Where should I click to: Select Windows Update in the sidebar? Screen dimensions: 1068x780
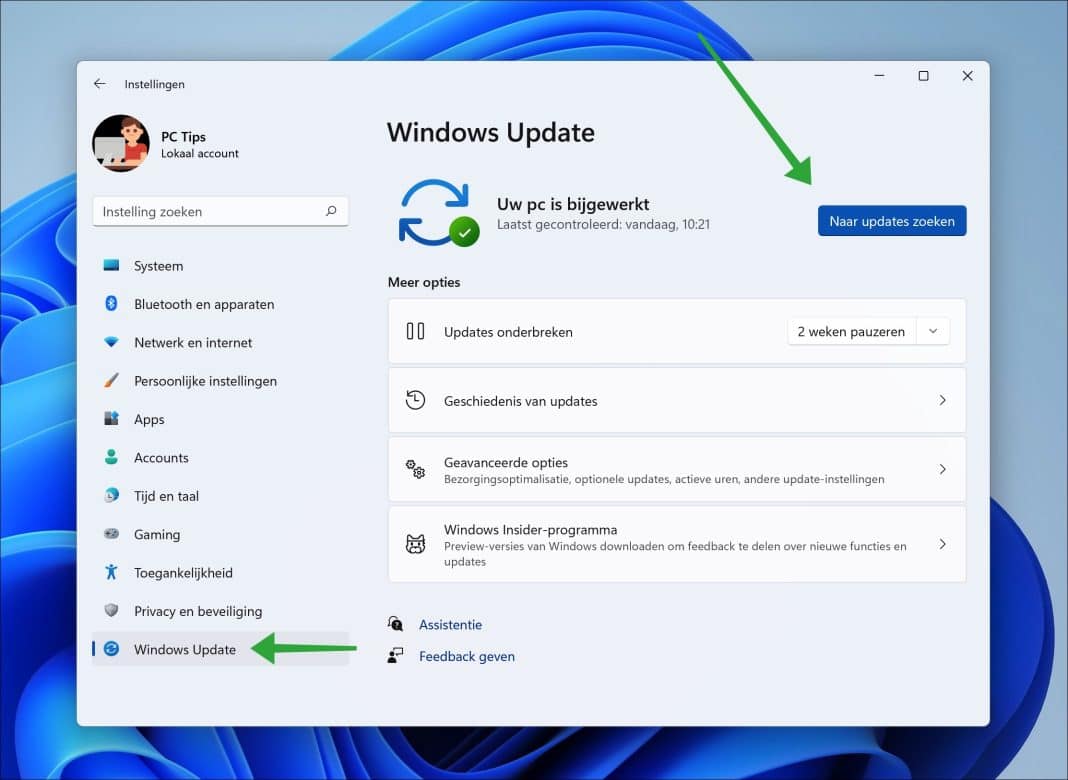[183, 649]
